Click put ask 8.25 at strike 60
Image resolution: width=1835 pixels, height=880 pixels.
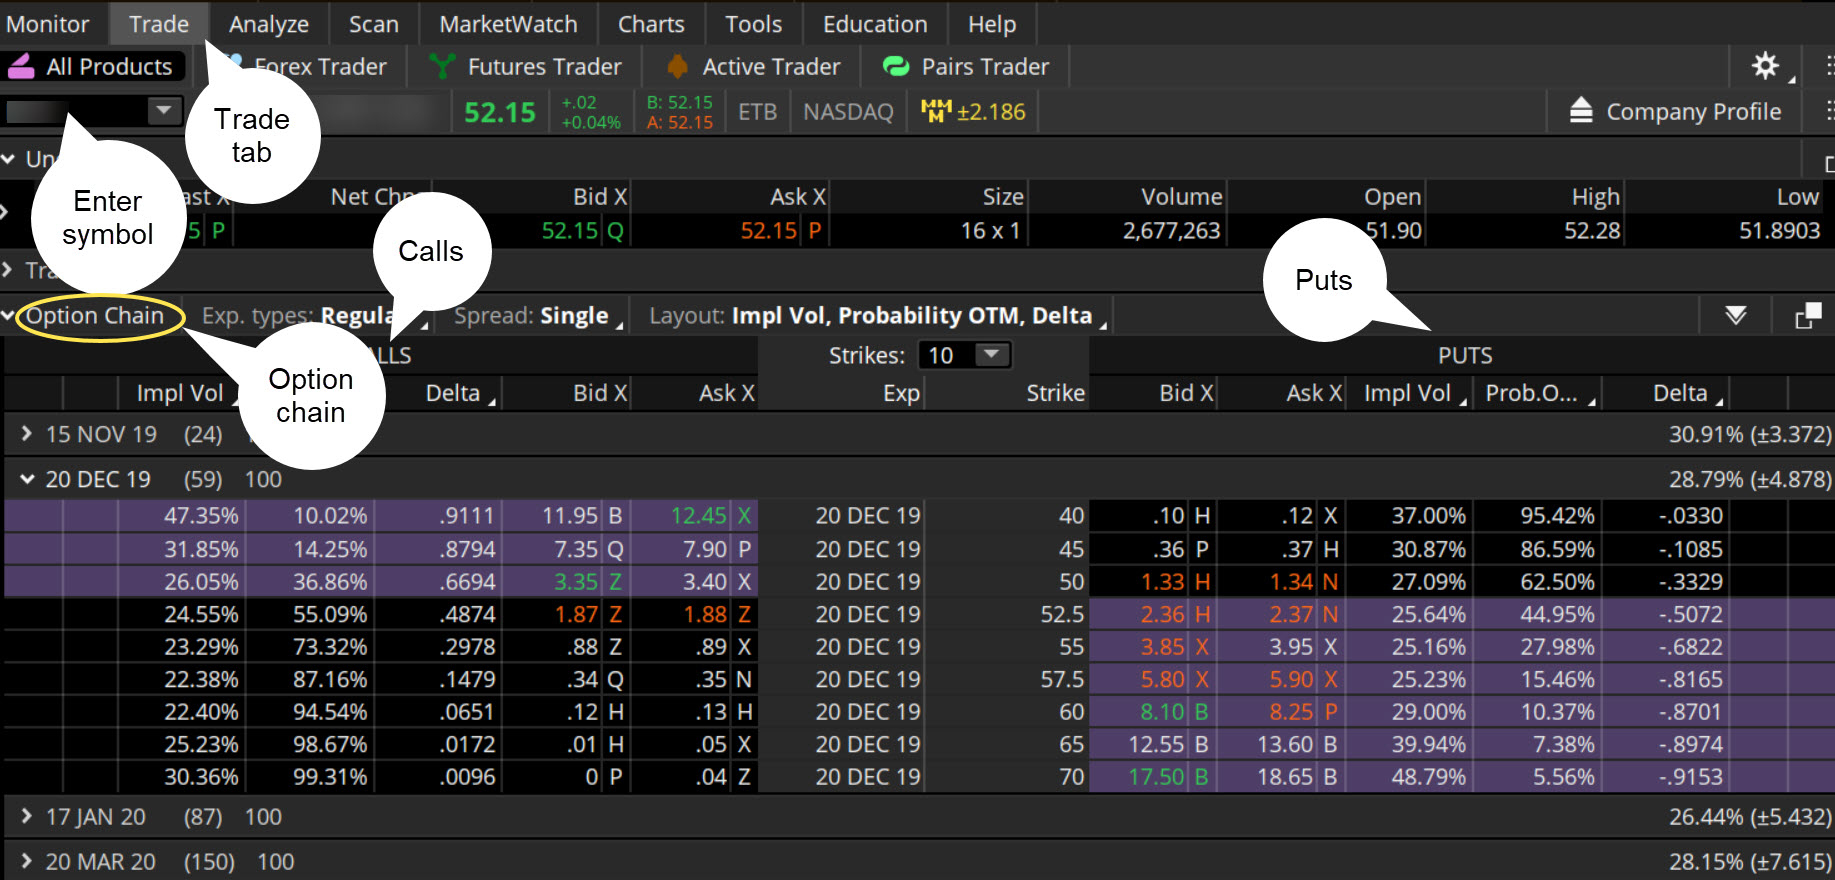click(1291, 712)
